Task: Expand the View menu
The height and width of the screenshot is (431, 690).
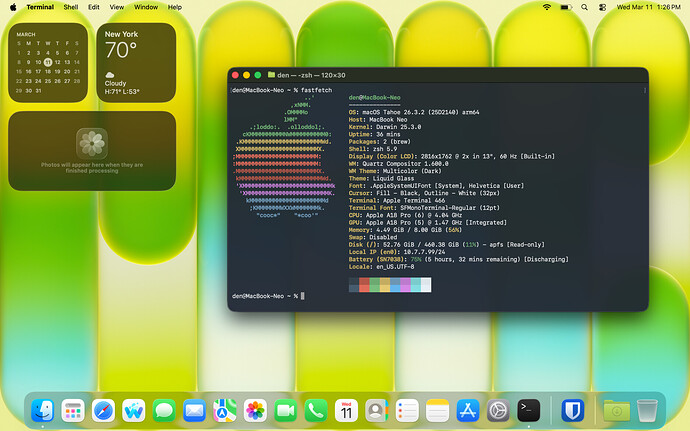Action: coord(117,7)
